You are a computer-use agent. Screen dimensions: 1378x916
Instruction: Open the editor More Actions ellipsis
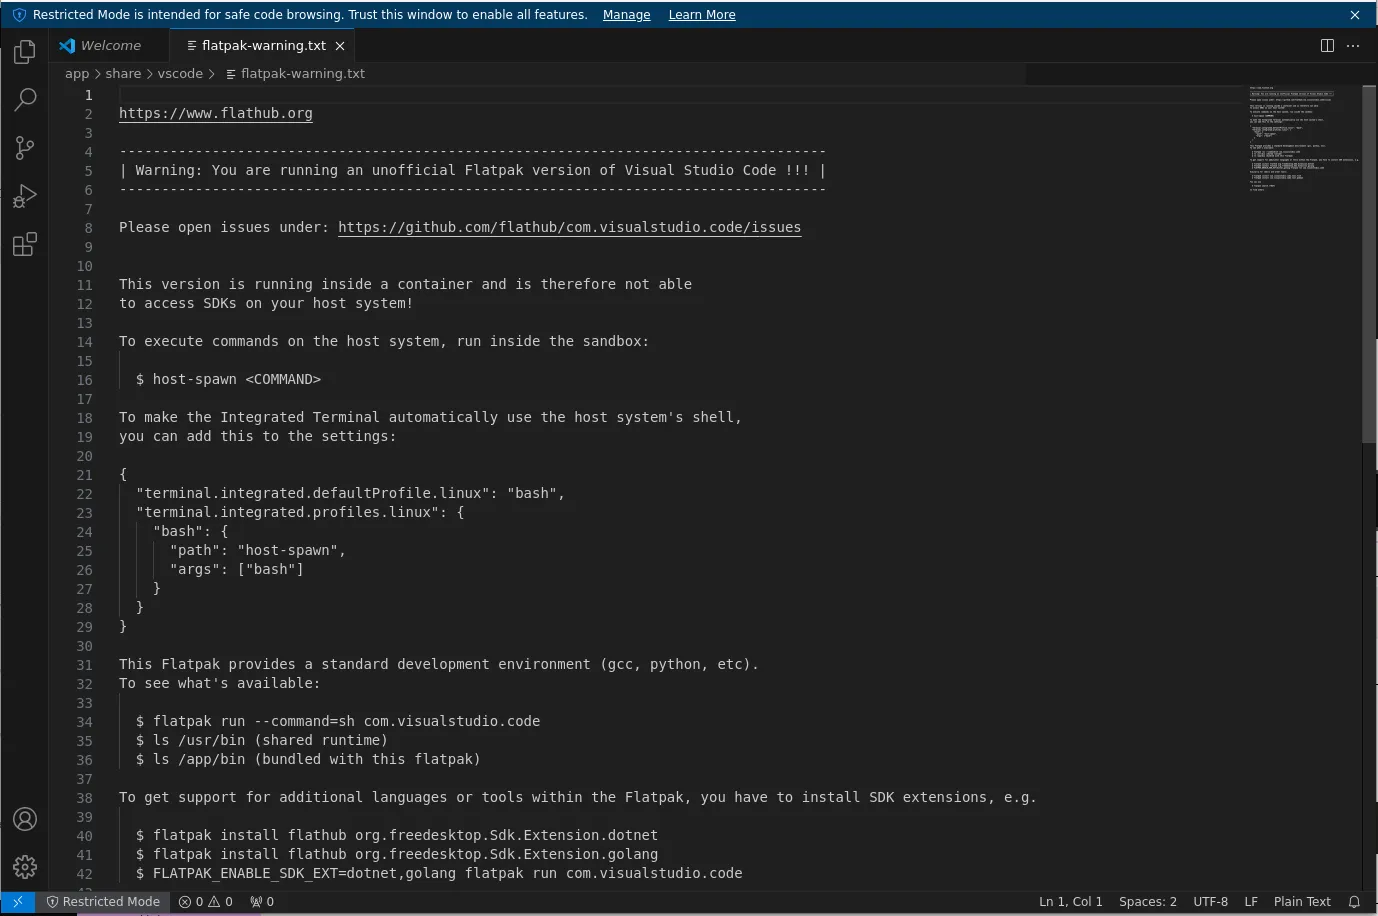click(x=1353, y=46)
